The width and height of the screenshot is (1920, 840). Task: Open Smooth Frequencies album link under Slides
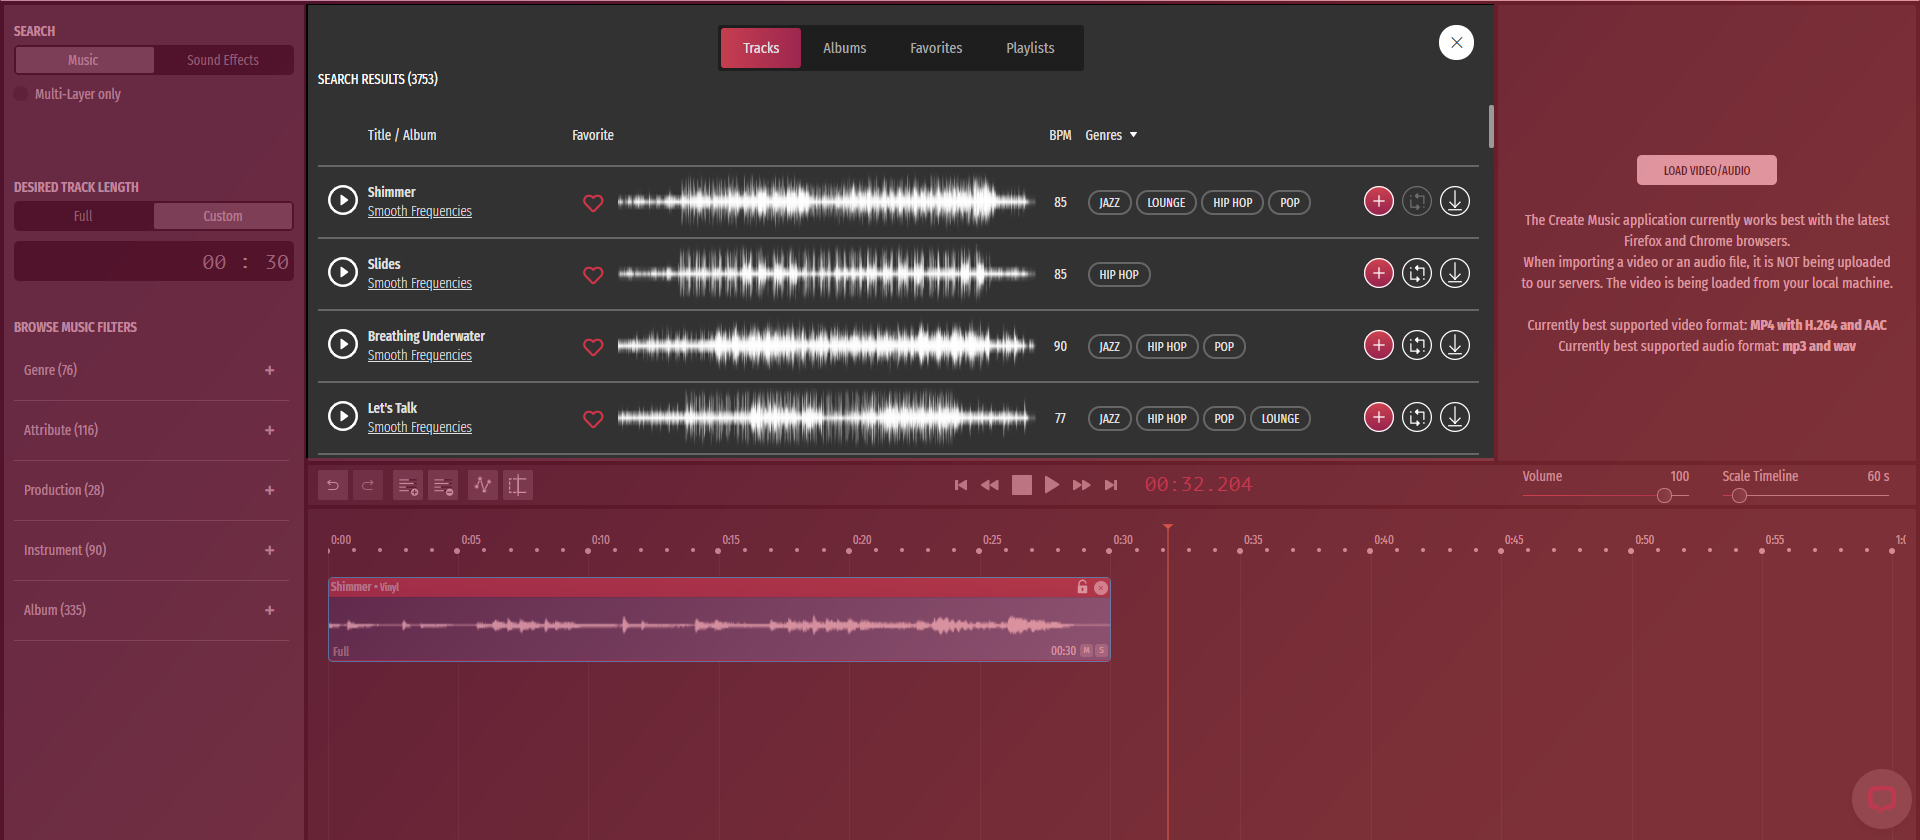tap(420, 284)
